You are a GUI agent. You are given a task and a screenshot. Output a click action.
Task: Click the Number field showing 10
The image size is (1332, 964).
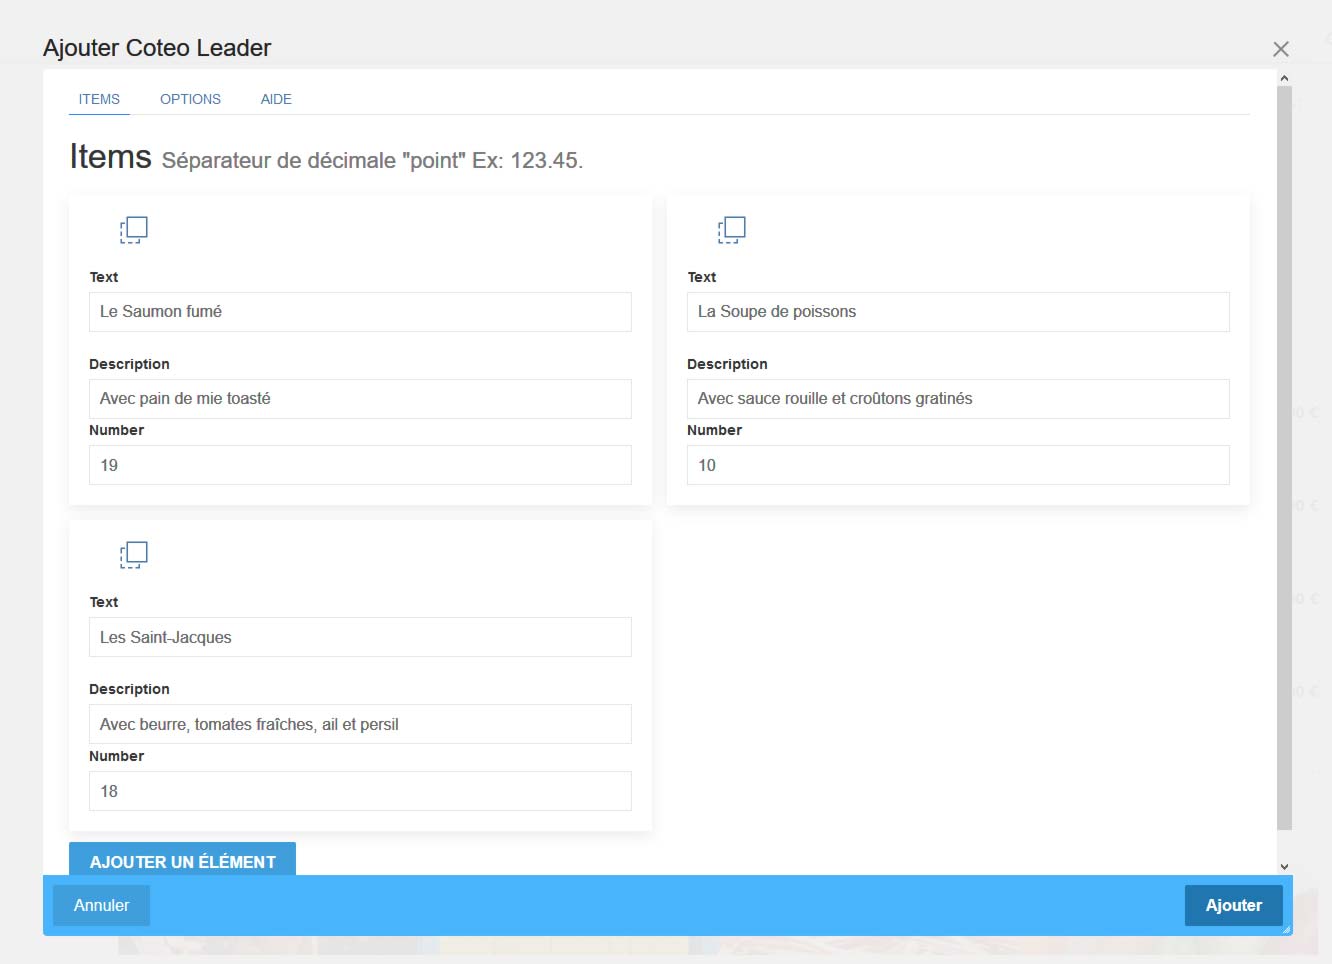click(958, 465)
